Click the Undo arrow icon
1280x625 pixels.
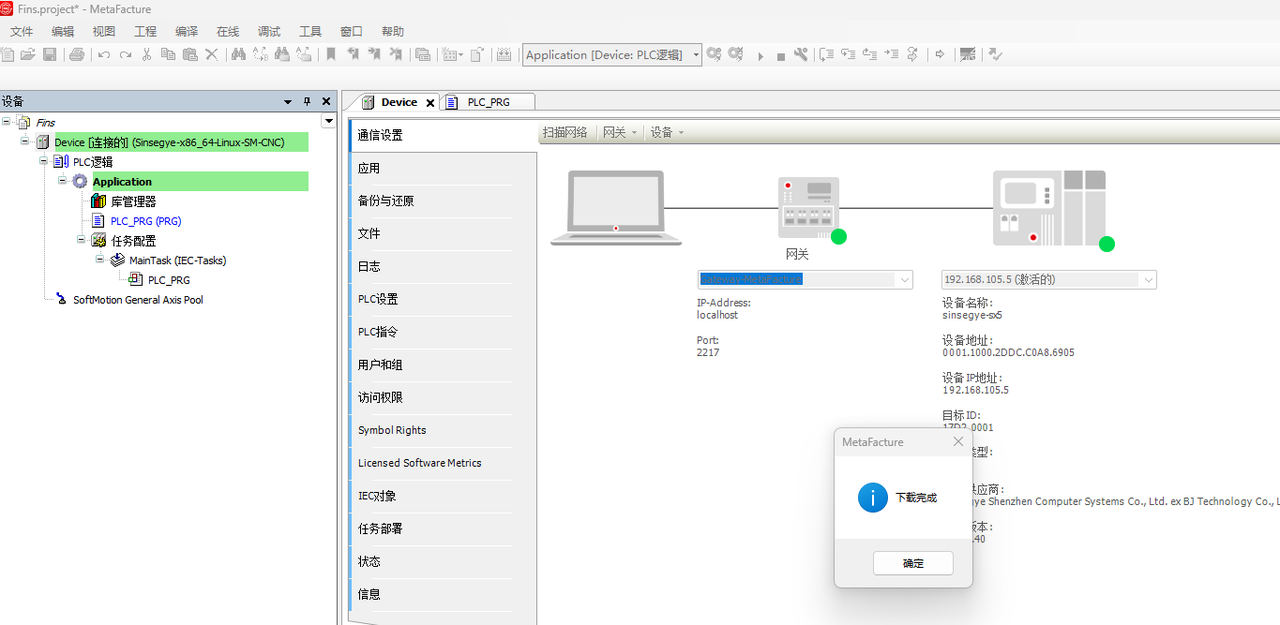click(x=104, y=55)
